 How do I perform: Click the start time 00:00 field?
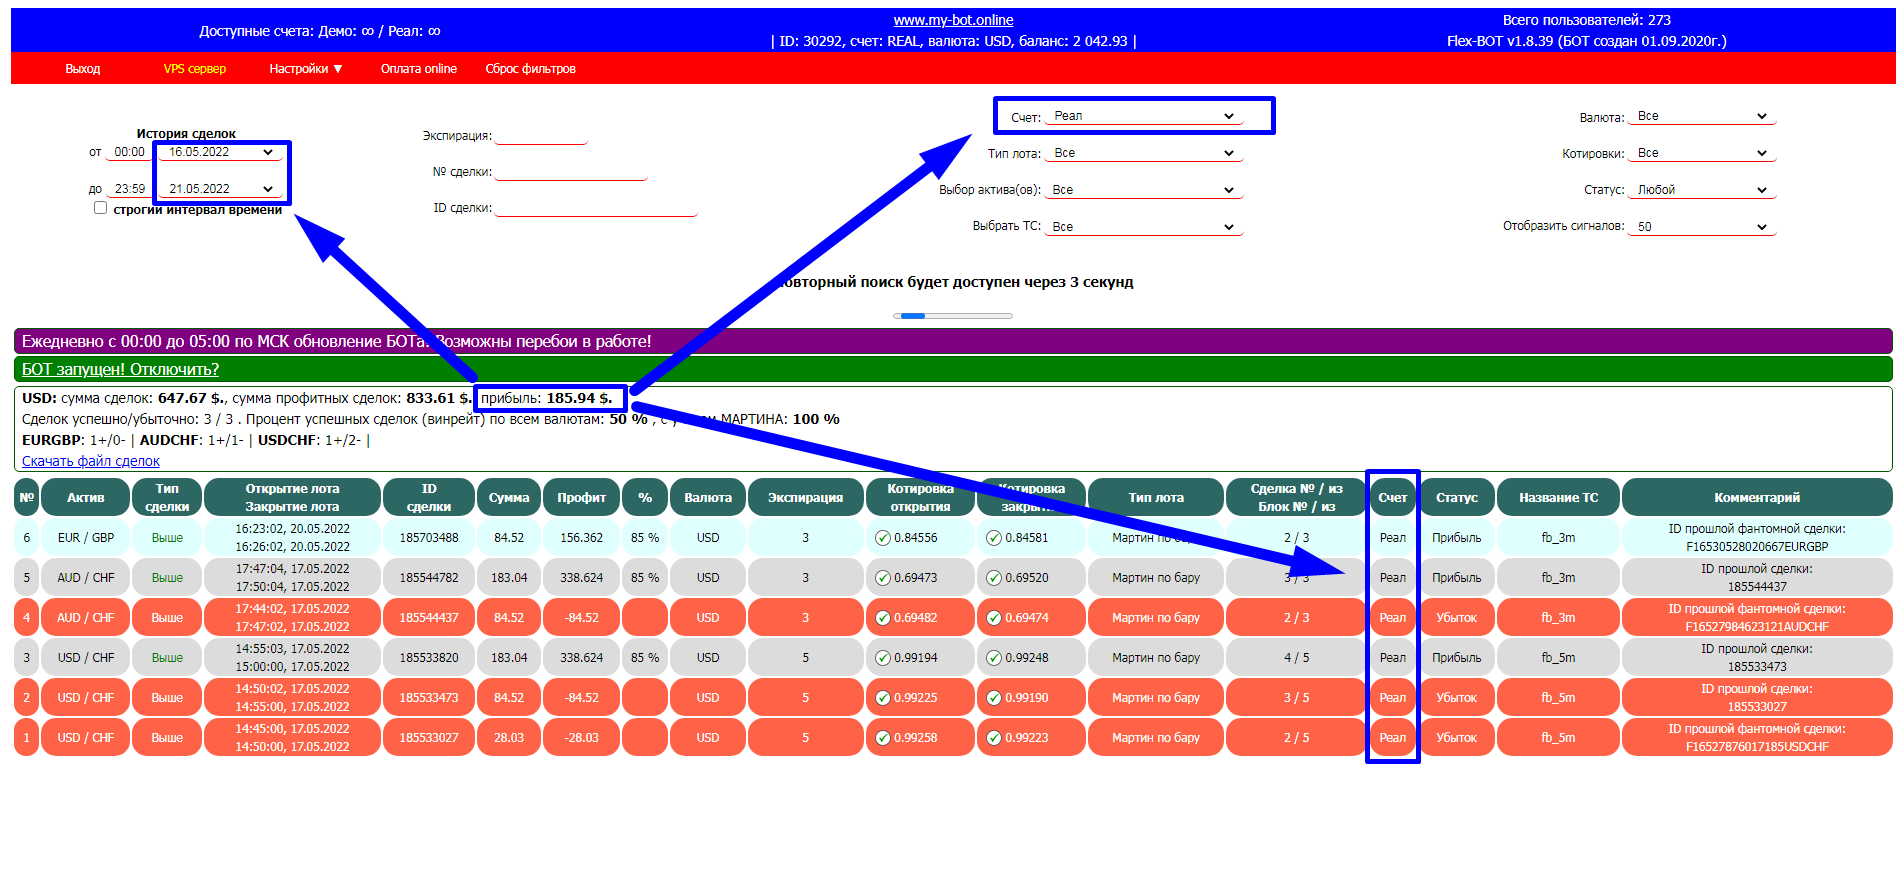coord(129,152)
